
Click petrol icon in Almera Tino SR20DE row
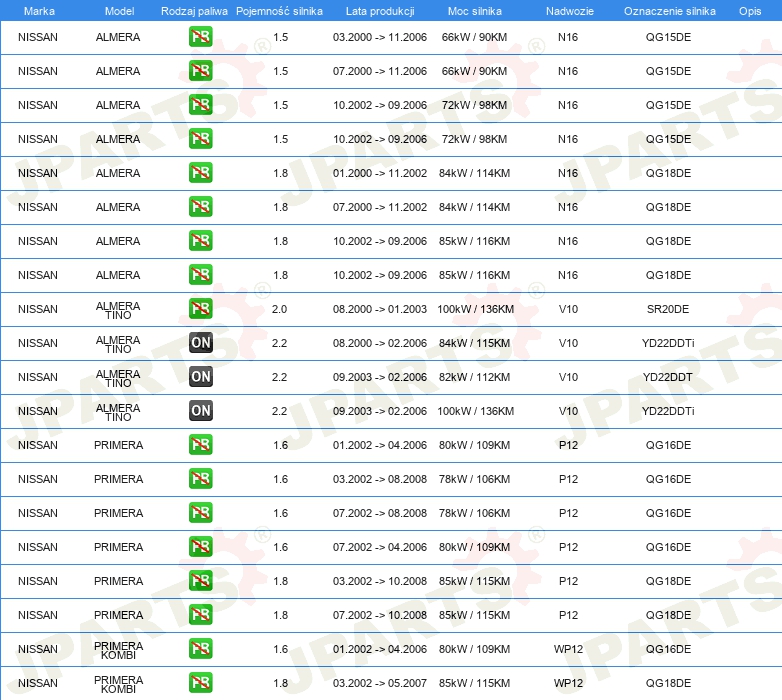tap(200, 309)
